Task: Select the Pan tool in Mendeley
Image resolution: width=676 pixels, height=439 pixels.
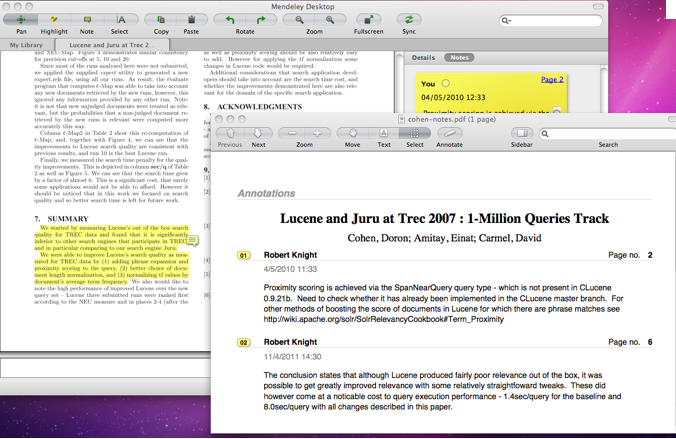Action: click(22, 20)
